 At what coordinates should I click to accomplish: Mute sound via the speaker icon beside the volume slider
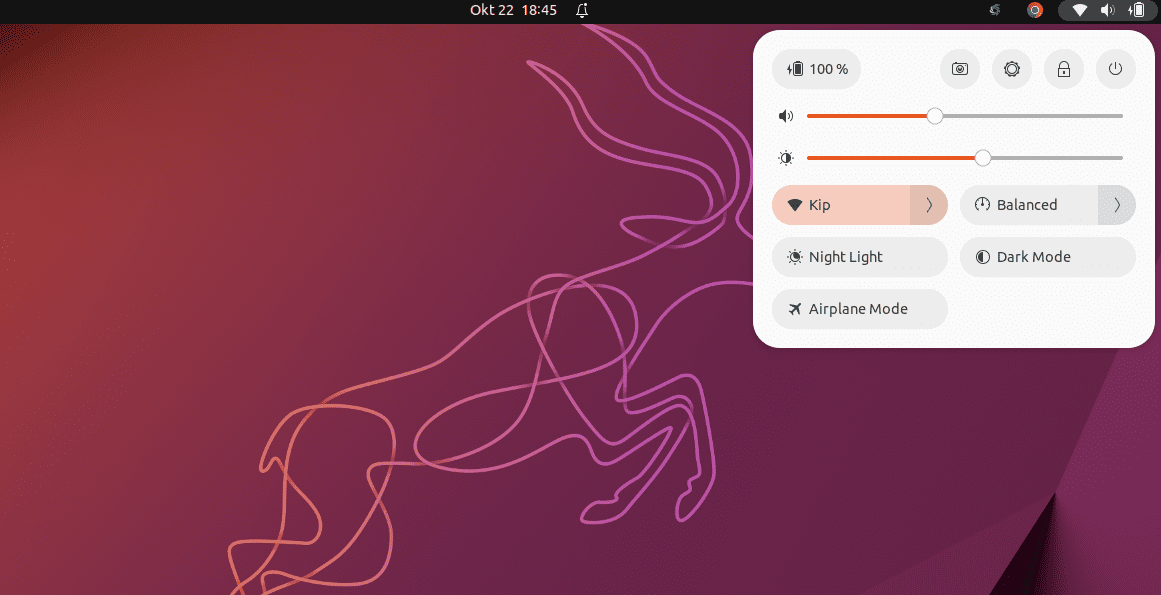click(786, 116)
